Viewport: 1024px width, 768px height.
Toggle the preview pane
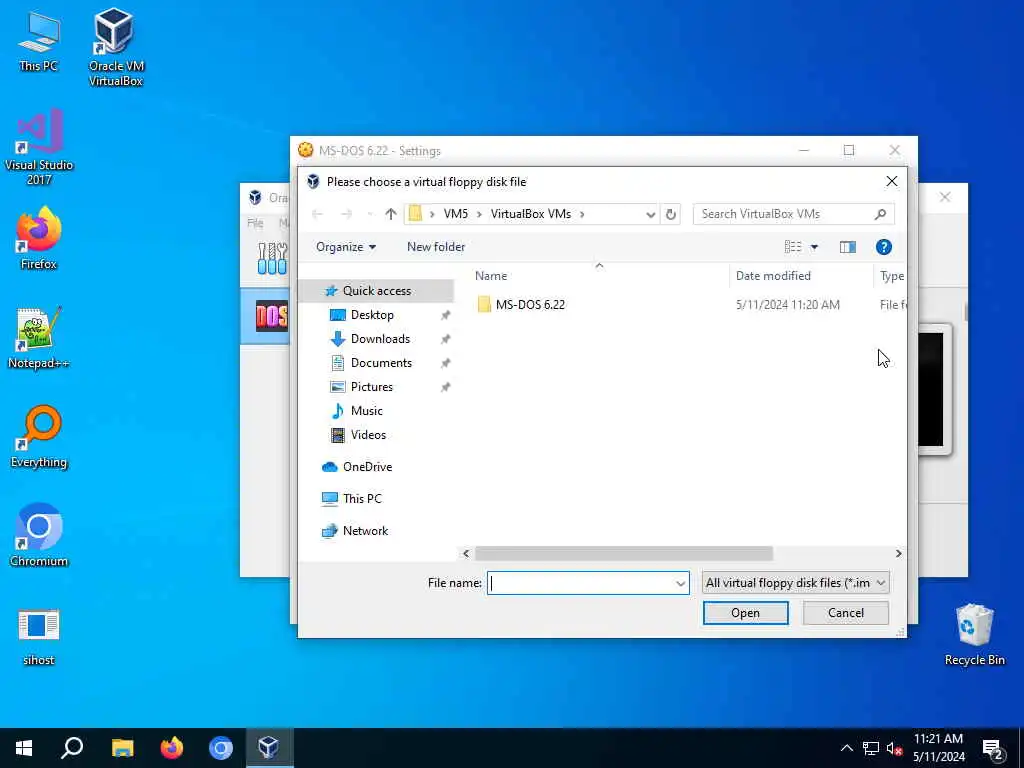coord(848,247)
